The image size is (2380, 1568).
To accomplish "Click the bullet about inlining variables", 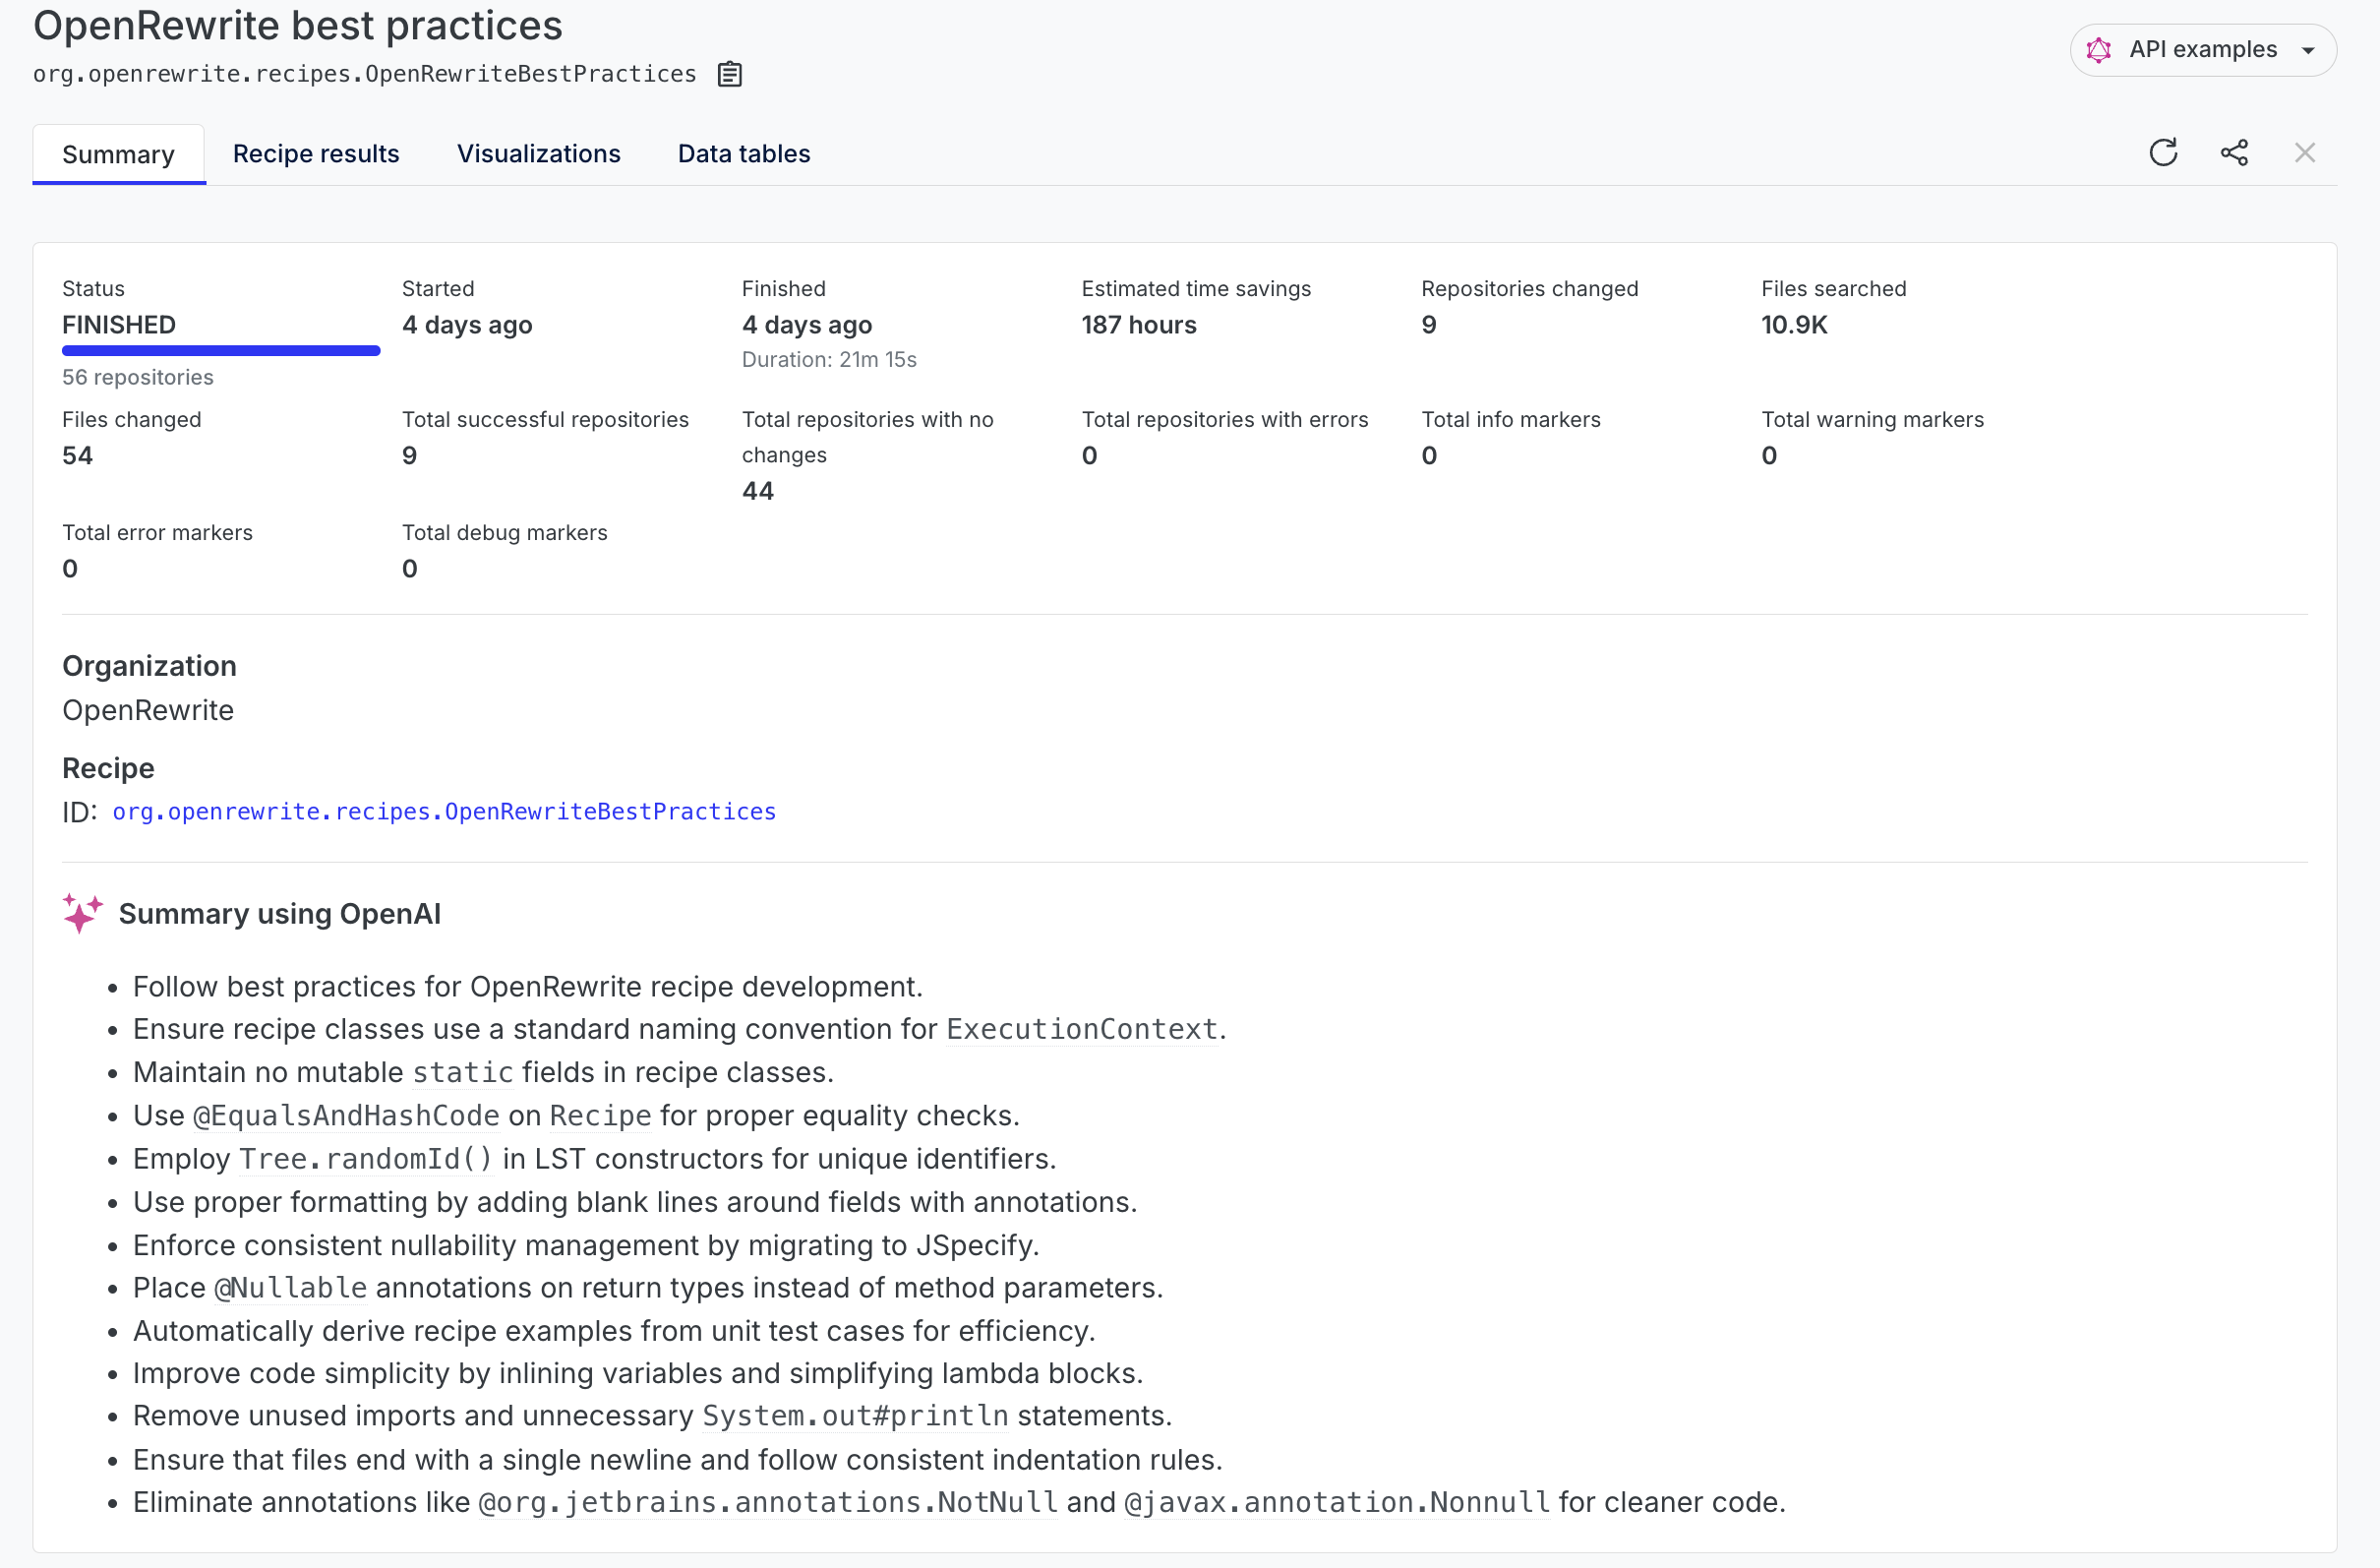I will 638,1372.
